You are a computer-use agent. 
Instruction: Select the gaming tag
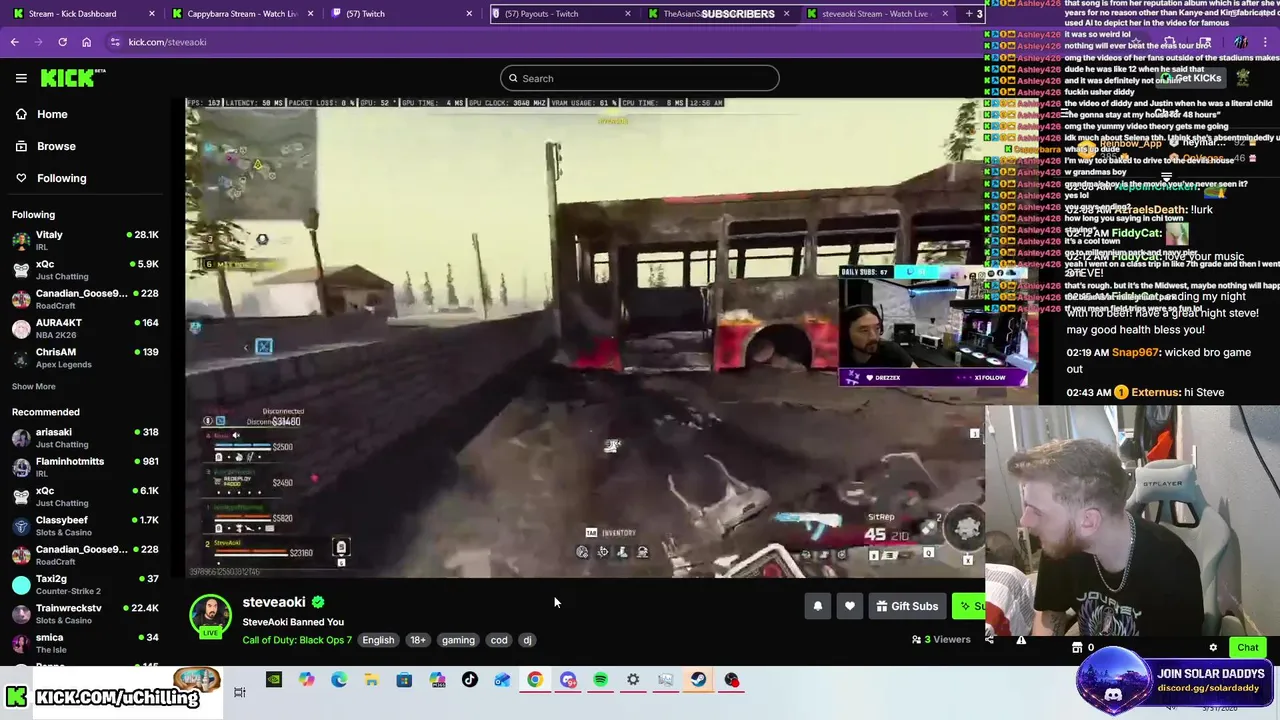[x=458, y=640]
